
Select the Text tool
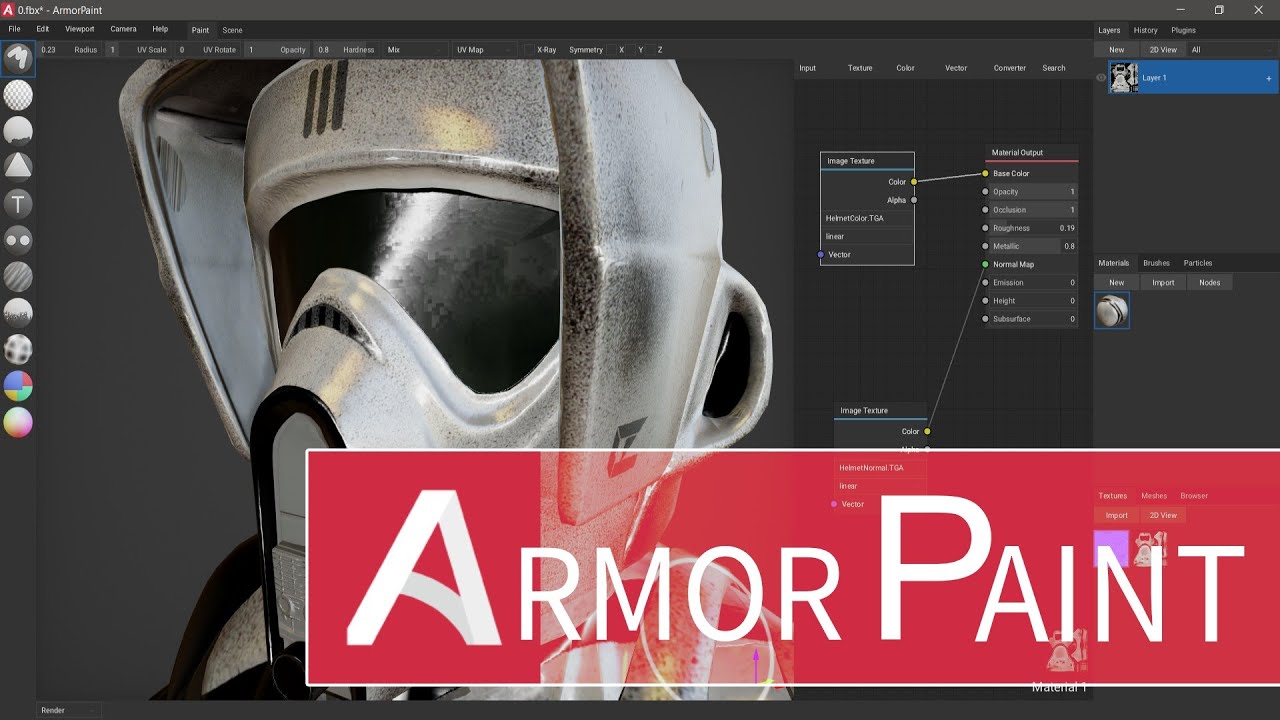click(18, 204)
